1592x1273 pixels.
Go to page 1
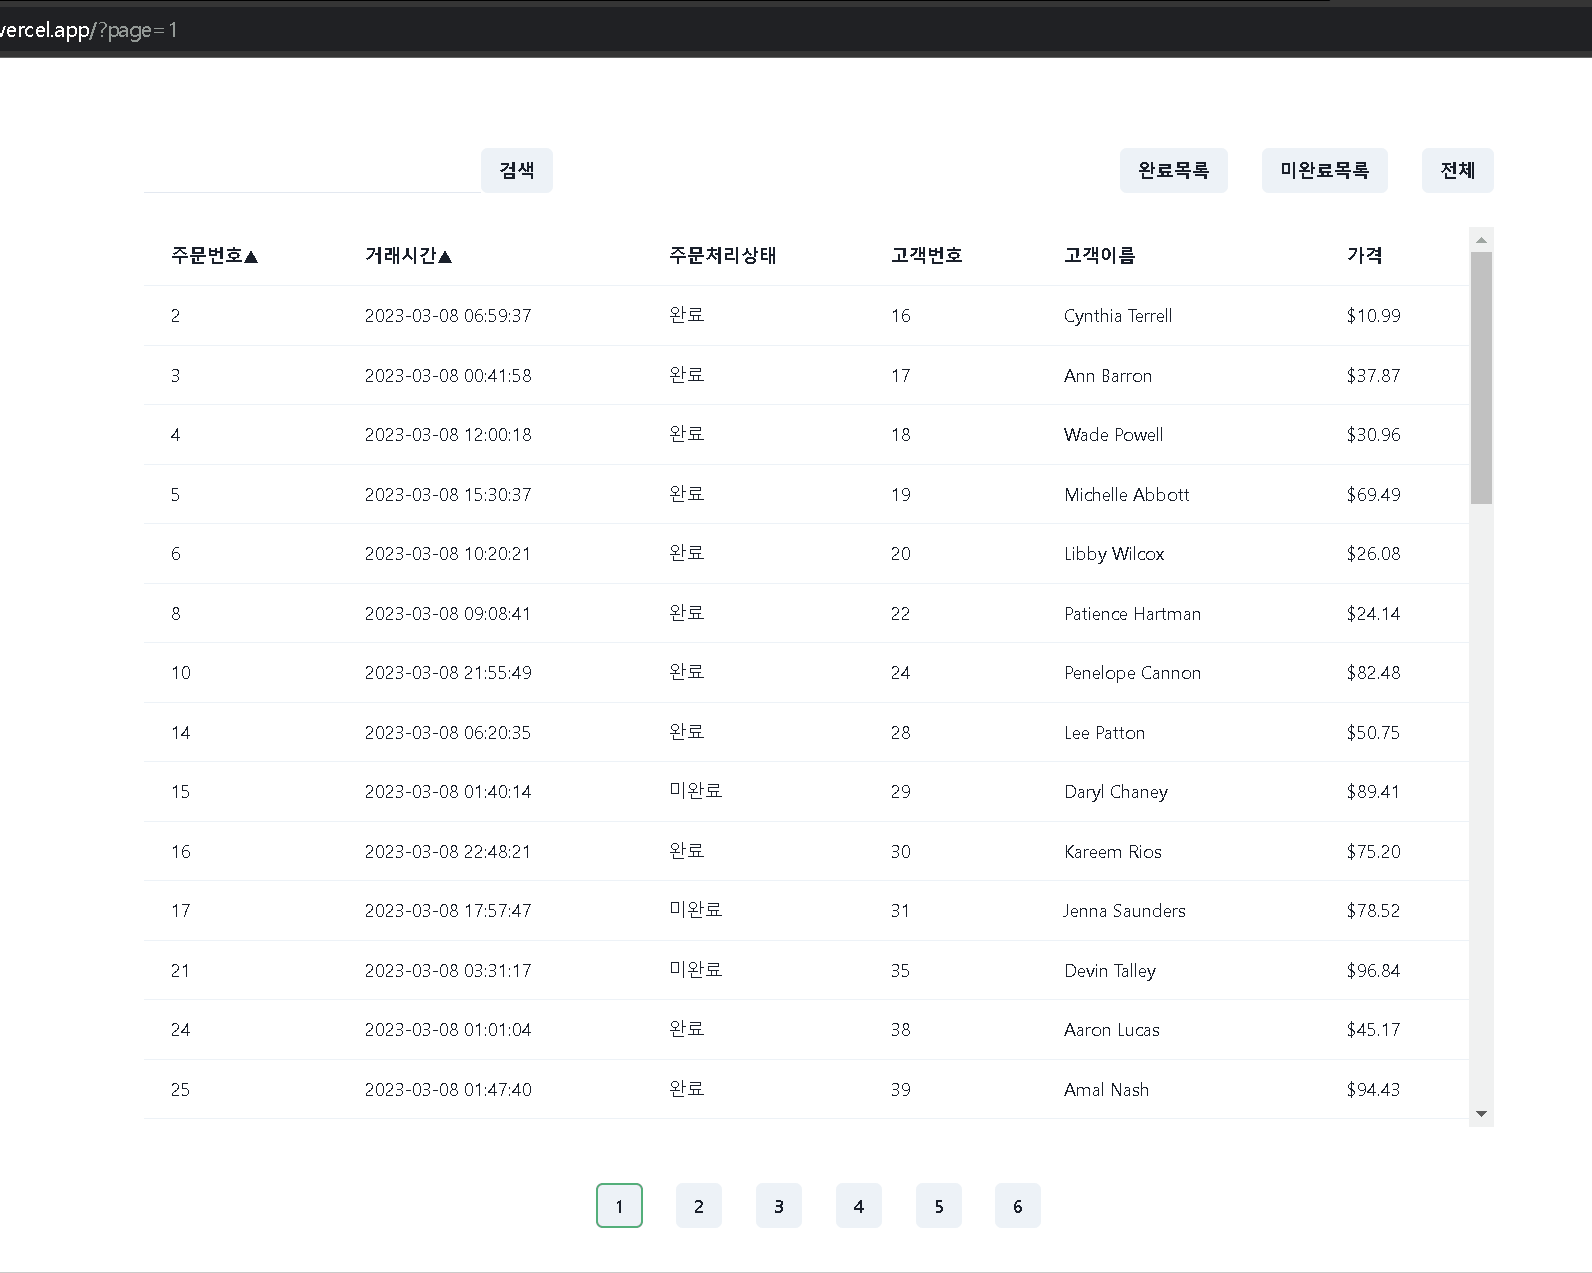619,1206
